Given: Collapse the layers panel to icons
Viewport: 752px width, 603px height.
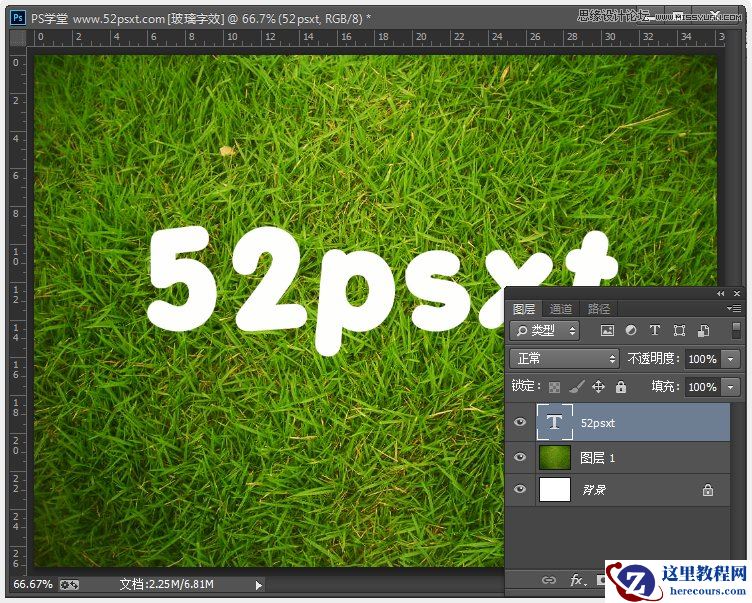Looking at the screenshot, I should click(721, 293).
